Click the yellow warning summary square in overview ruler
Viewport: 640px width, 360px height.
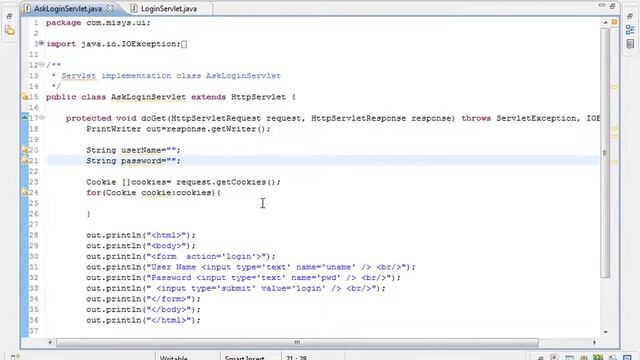[614, 22]
